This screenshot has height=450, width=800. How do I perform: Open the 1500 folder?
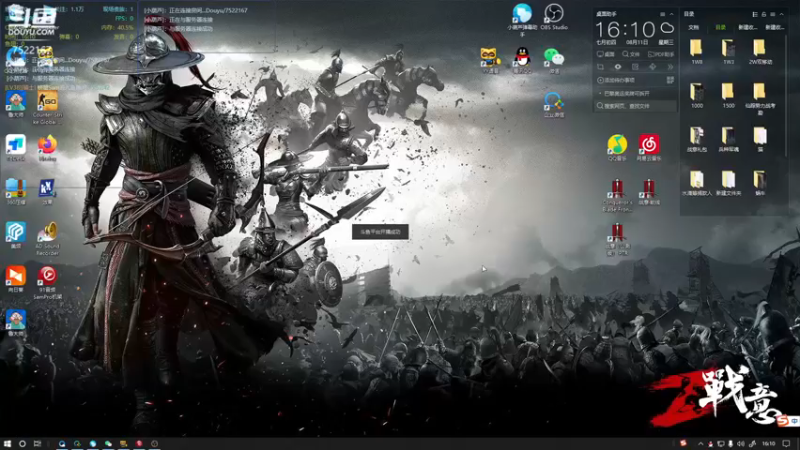[x=728, y=92]
